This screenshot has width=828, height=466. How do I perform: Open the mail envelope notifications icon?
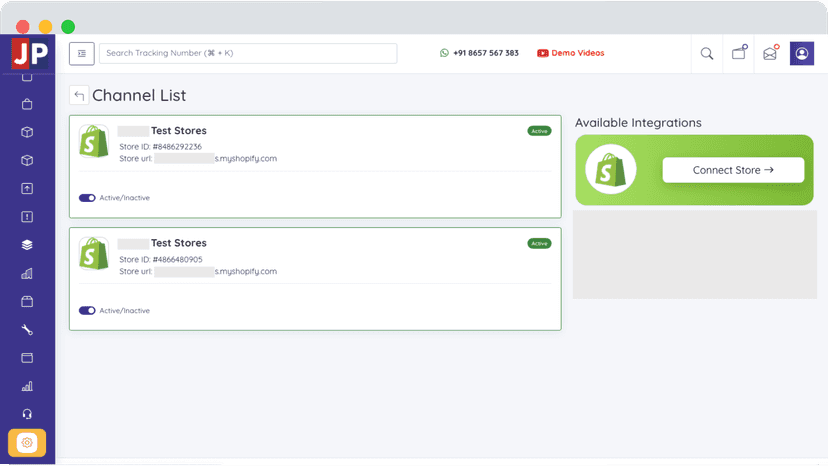(770, 53)
